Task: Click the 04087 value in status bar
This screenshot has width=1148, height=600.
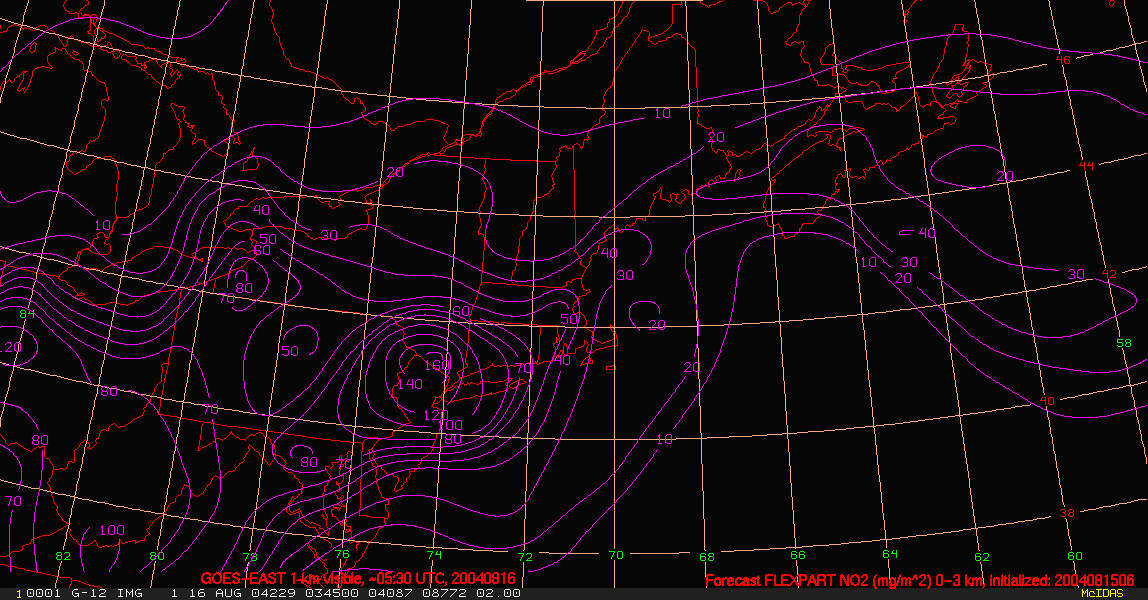Action: coord(390,593)
